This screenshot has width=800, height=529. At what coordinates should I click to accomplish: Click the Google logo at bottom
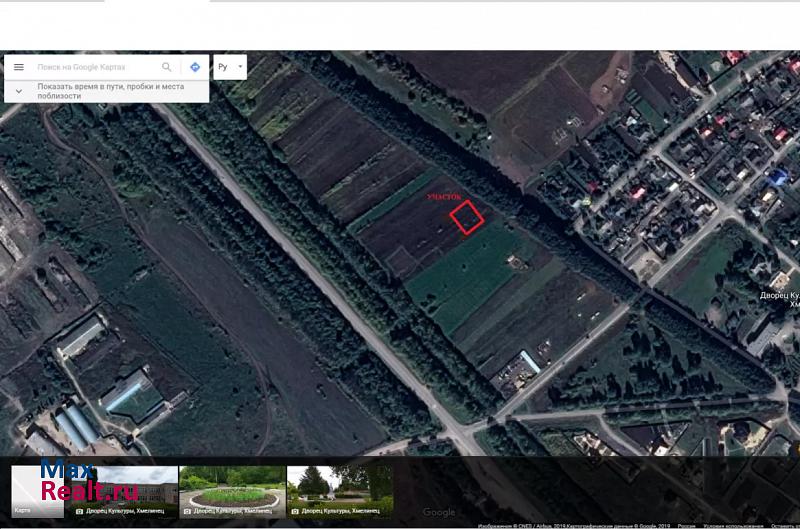[438, 513]
